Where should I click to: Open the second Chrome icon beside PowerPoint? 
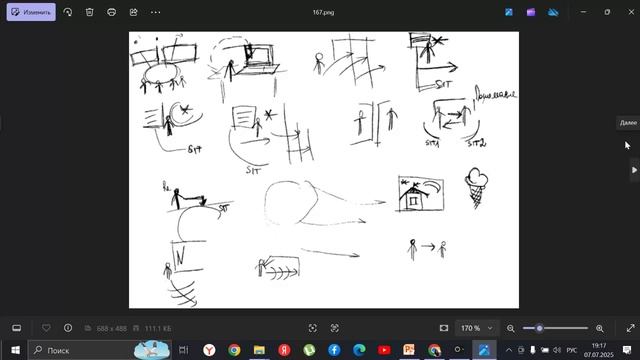434,350
